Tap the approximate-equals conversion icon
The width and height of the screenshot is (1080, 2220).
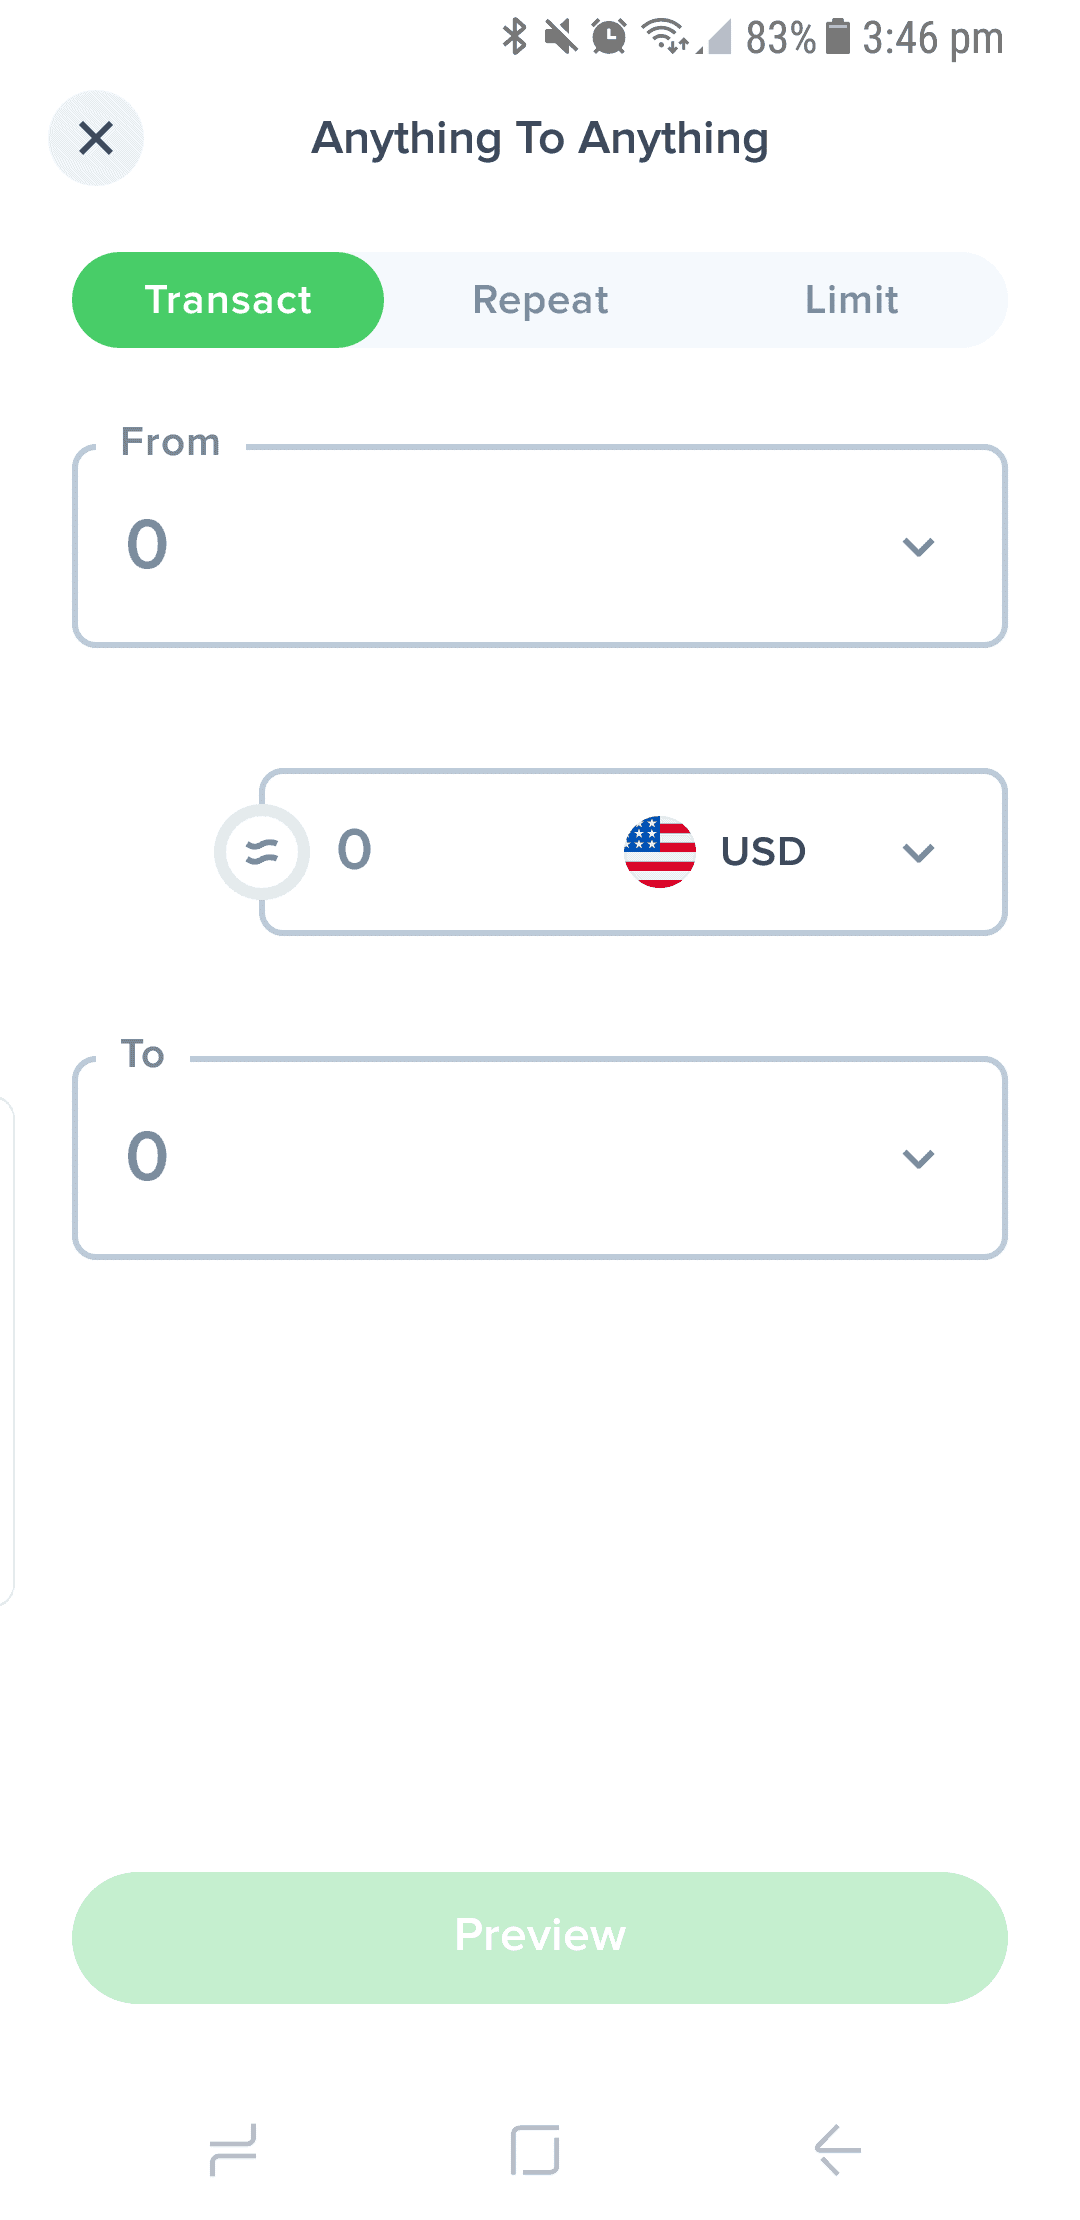tap(262, 852)
